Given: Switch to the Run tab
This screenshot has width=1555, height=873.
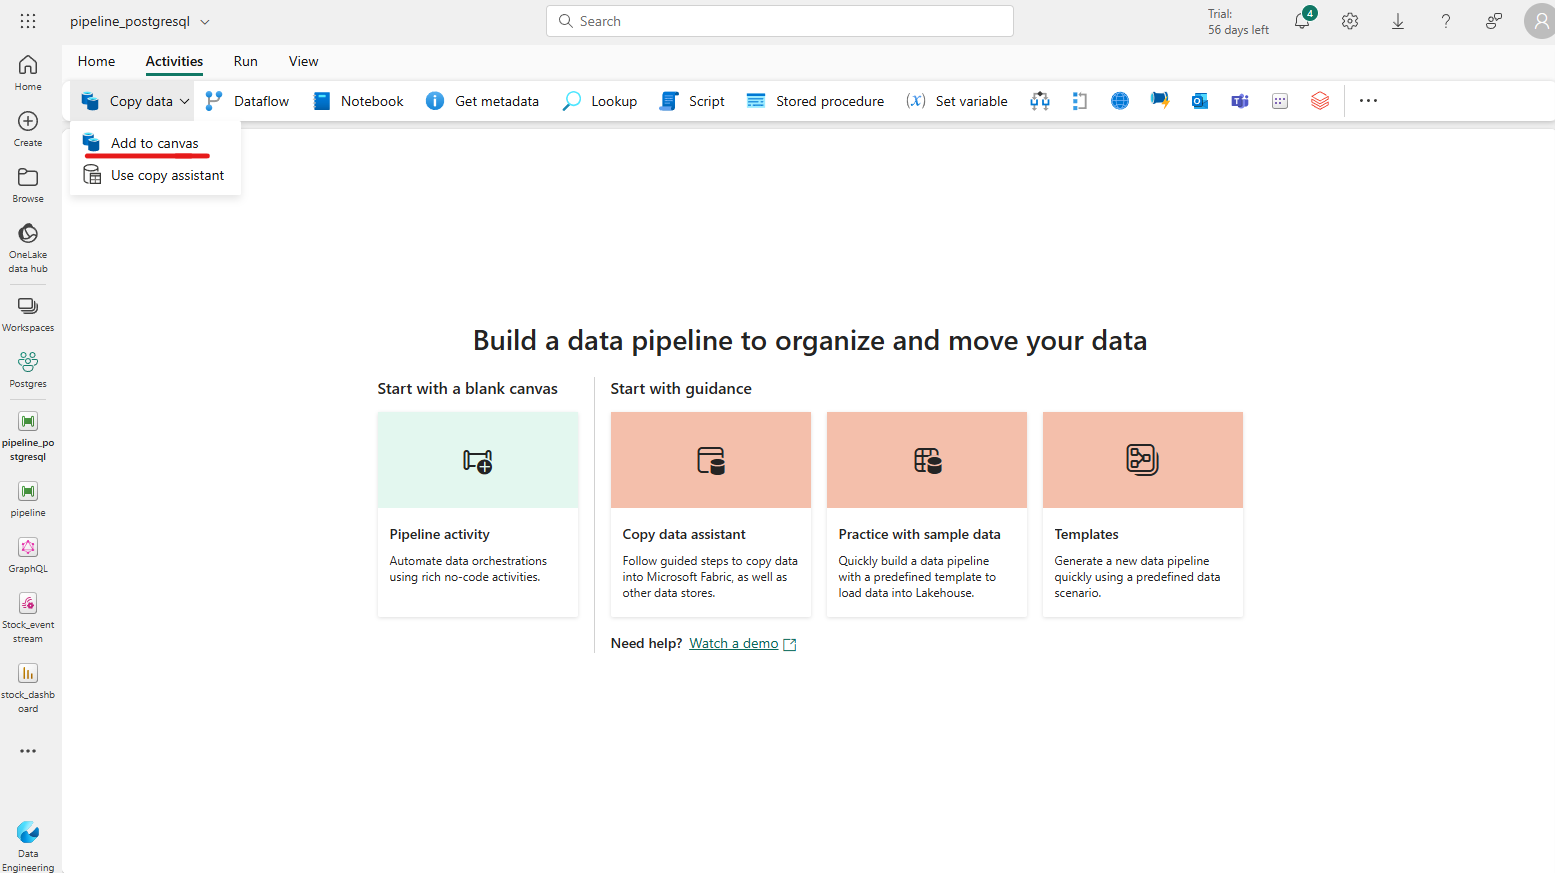Looking at the screenshot, I should click(x=246, y=61).
